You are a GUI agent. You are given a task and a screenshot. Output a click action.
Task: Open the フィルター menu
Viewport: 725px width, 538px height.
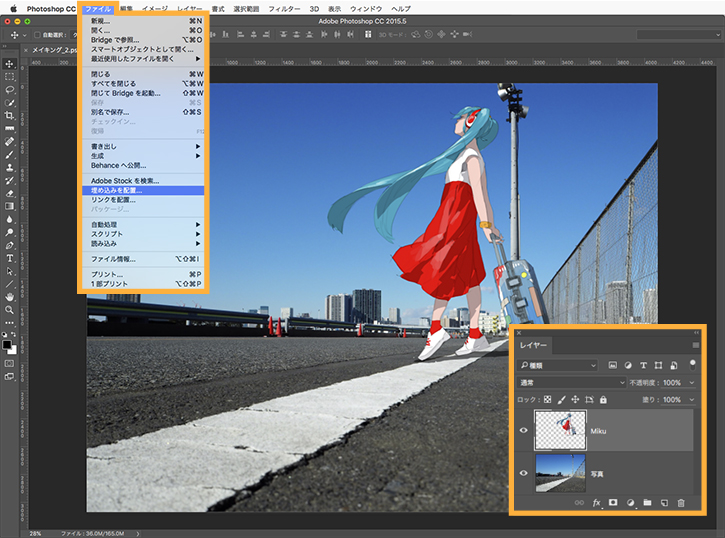coord(284,9)
